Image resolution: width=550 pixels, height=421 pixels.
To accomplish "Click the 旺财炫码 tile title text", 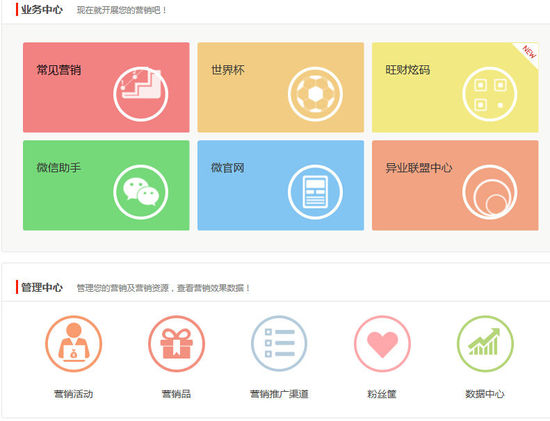I will (408, 70).
